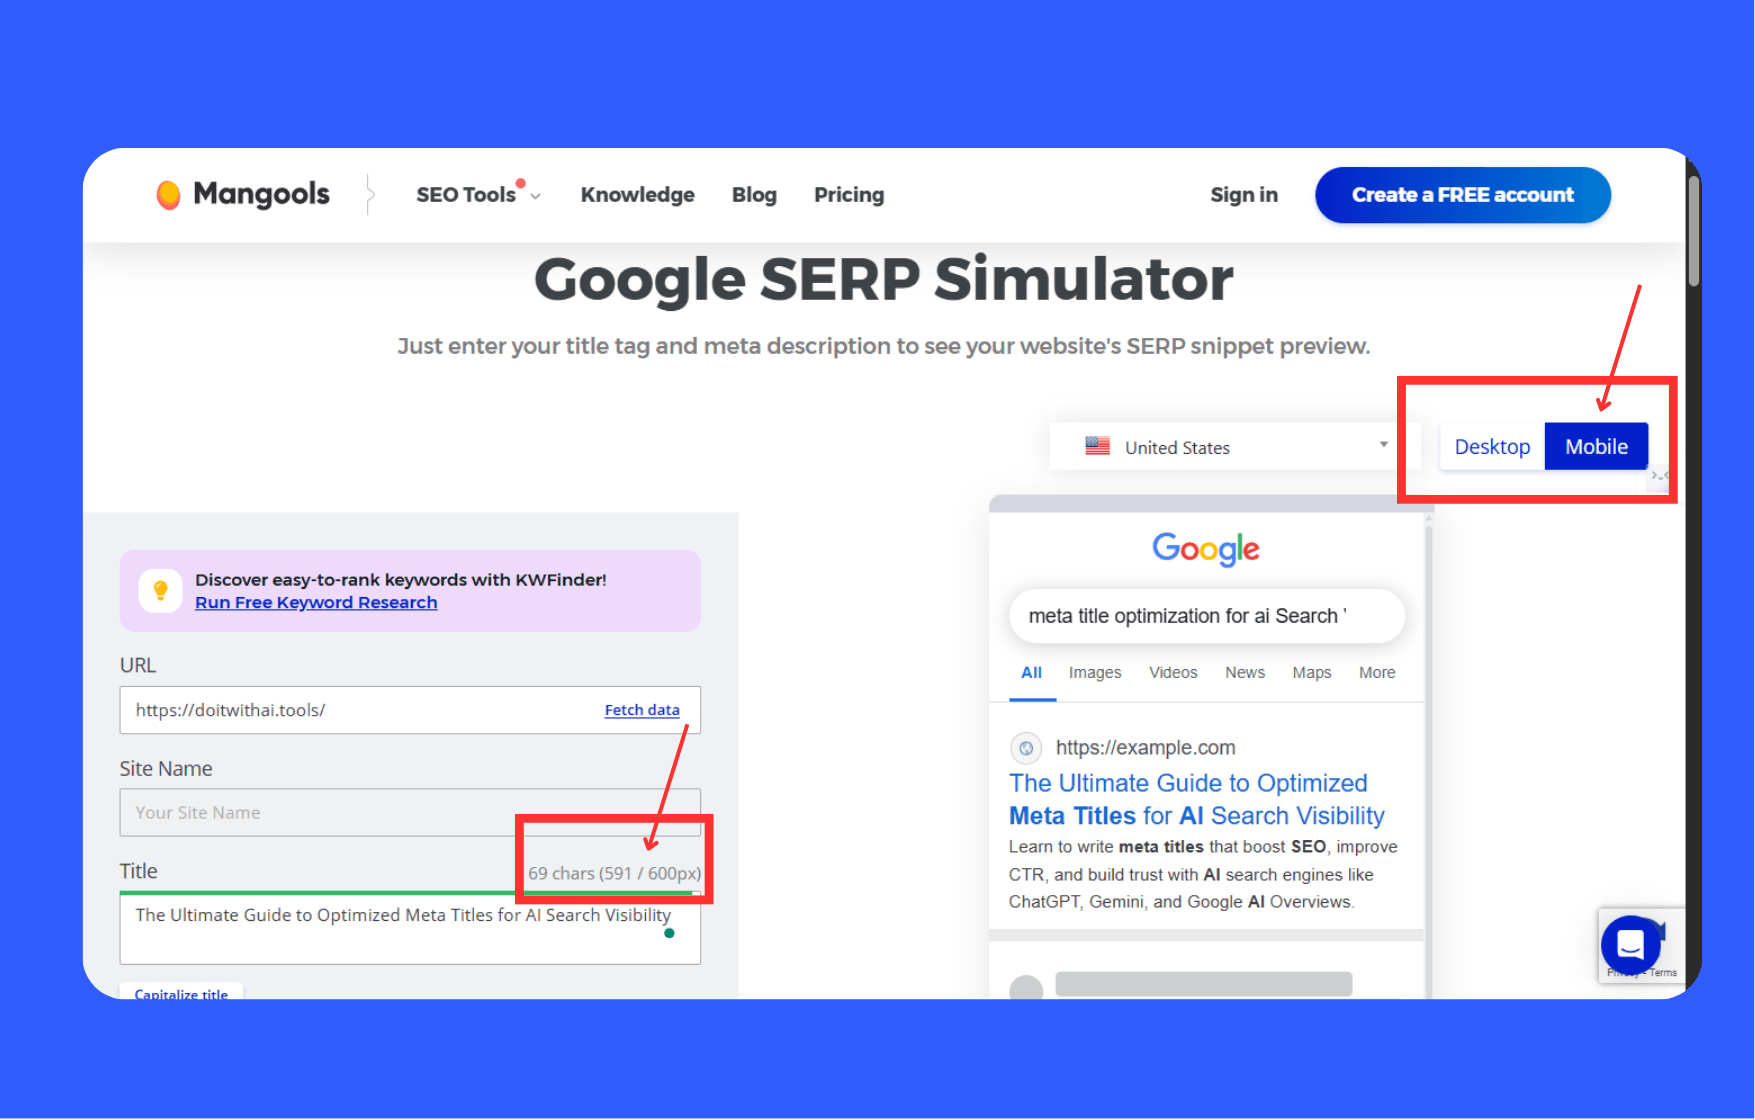Image resolution: width=1755 pixels, height=1120 pixels.
Task: Click Create a FREE account button
Action: (x=1462, y=195)
